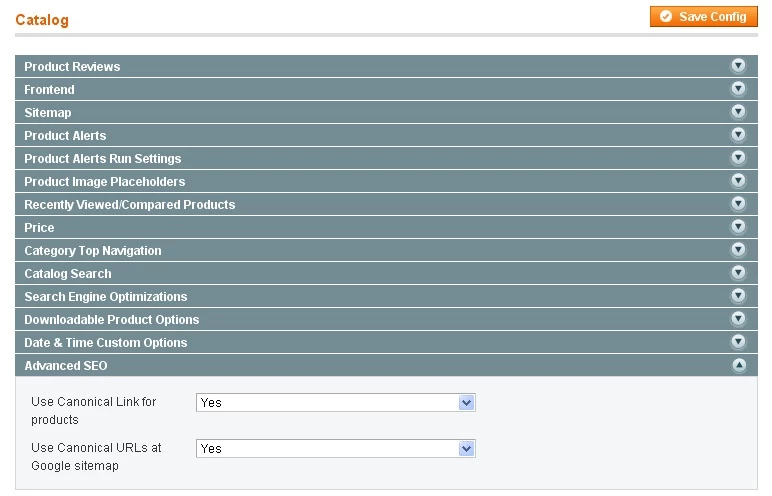Open Use Canonical Link for products dropdown
Screen dimensions: 772x496
(336, 402)
